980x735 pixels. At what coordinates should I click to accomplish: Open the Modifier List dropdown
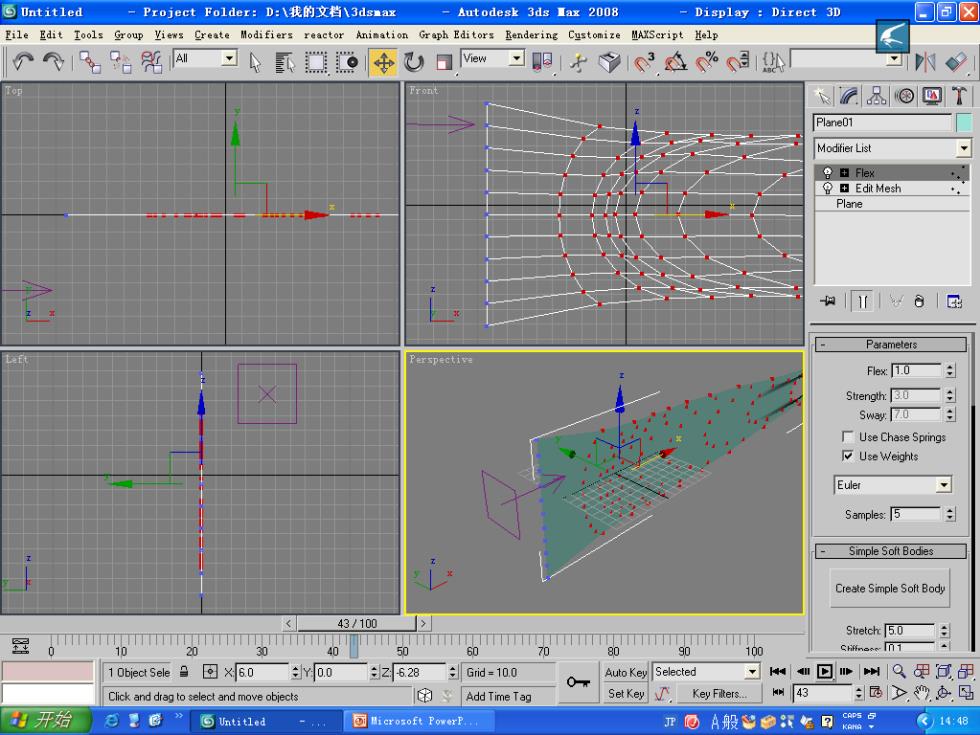pyautogui.click(x=892, y=148)
